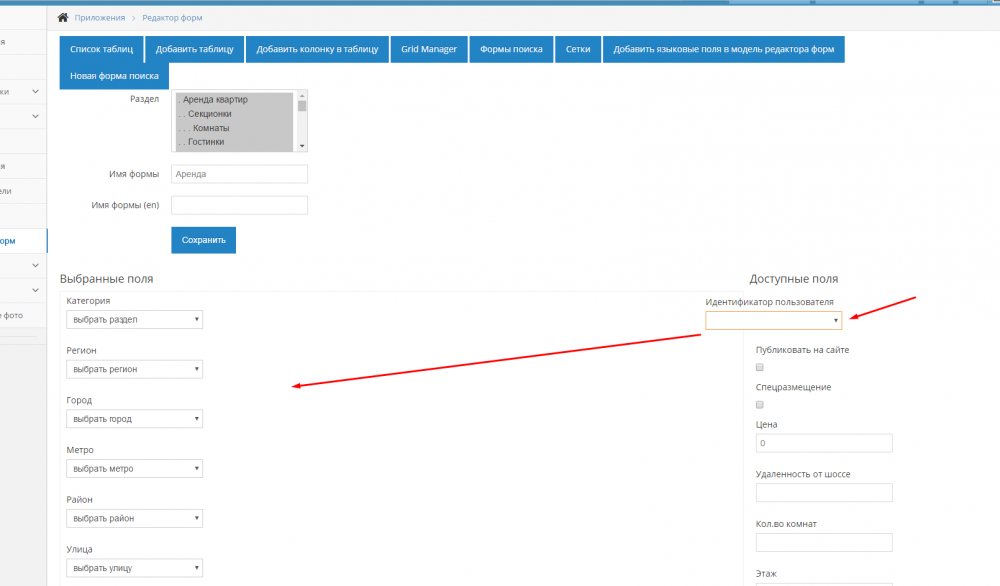
Task: Select Аренда квартир in Раздел list
Action: coord(233,99)
